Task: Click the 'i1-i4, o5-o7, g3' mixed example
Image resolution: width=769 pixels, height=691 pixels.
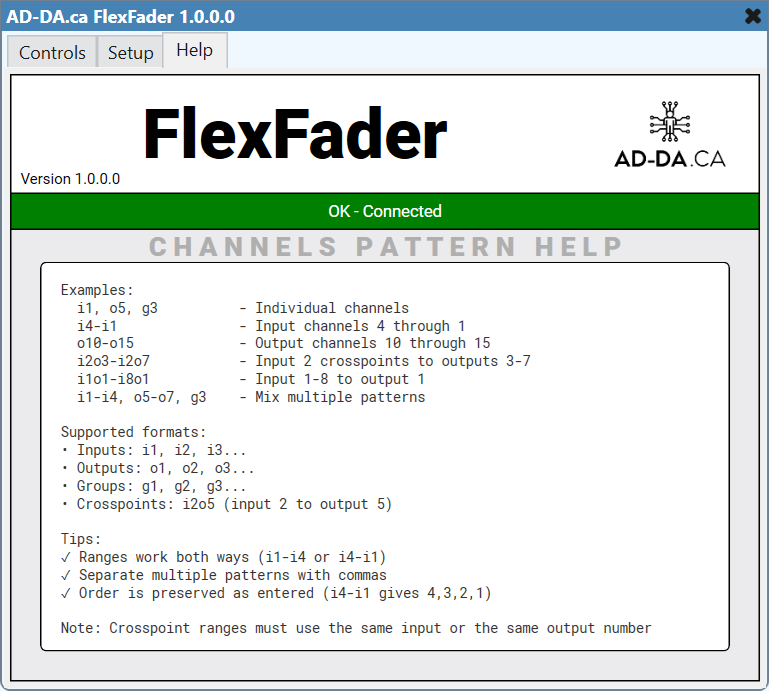Action: pyautogui.click(x=142, y=398)
